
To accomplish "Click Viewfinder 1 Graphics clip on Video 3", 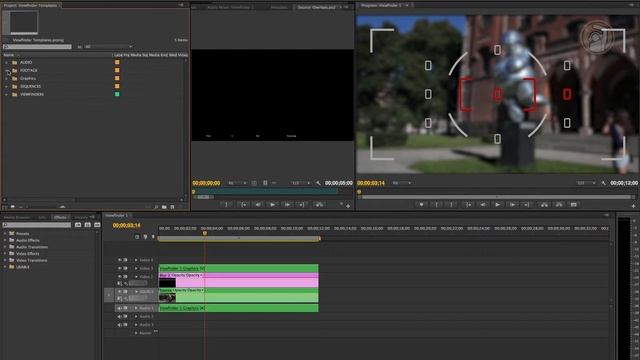I will tap(238, 268).
